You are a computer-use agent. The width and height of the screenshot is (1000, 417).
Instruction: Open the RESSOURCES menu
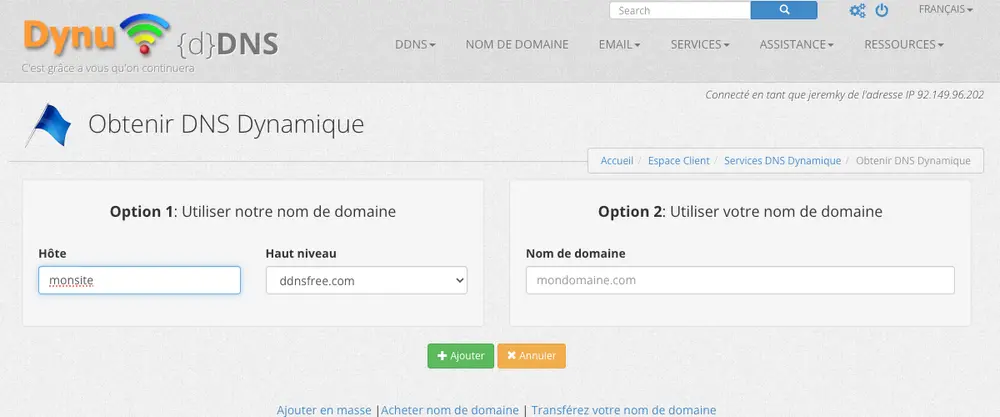[x=904, y=45]
